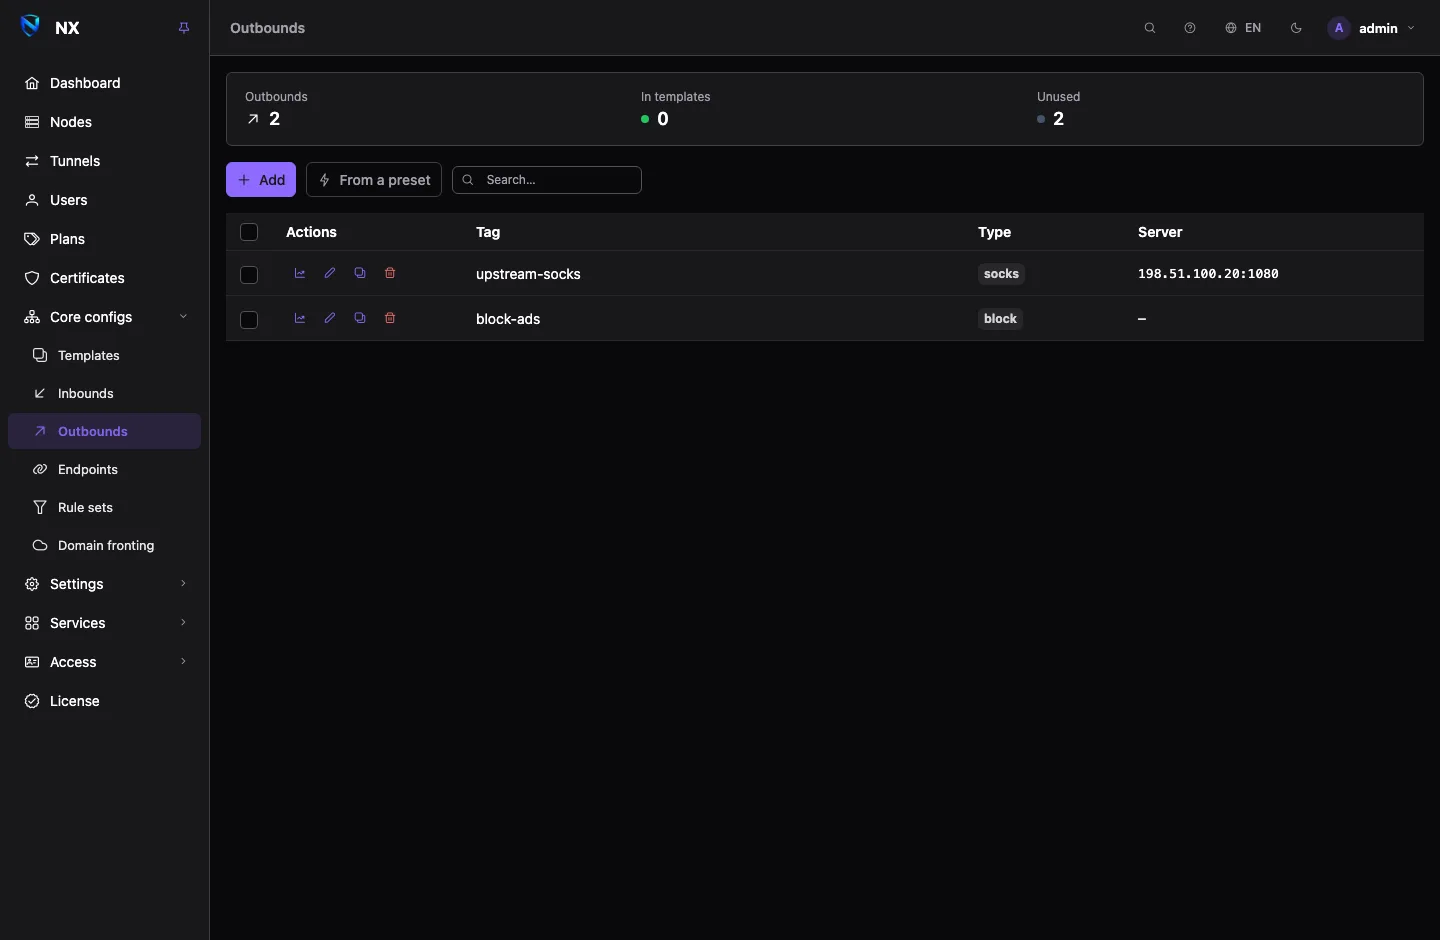Image resolution: width=1440 pixels, height=940 pixels.
Task: Open the admin account menu
Action: tap(1372, 28)
